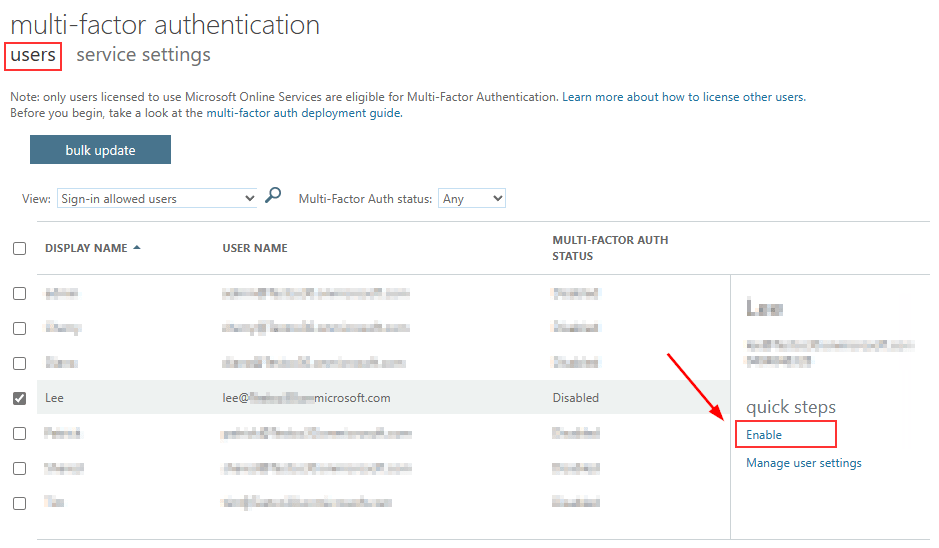Open Learn more about licensing link
Viewport: 939px width, 548px height.
(x=683, y=97)
